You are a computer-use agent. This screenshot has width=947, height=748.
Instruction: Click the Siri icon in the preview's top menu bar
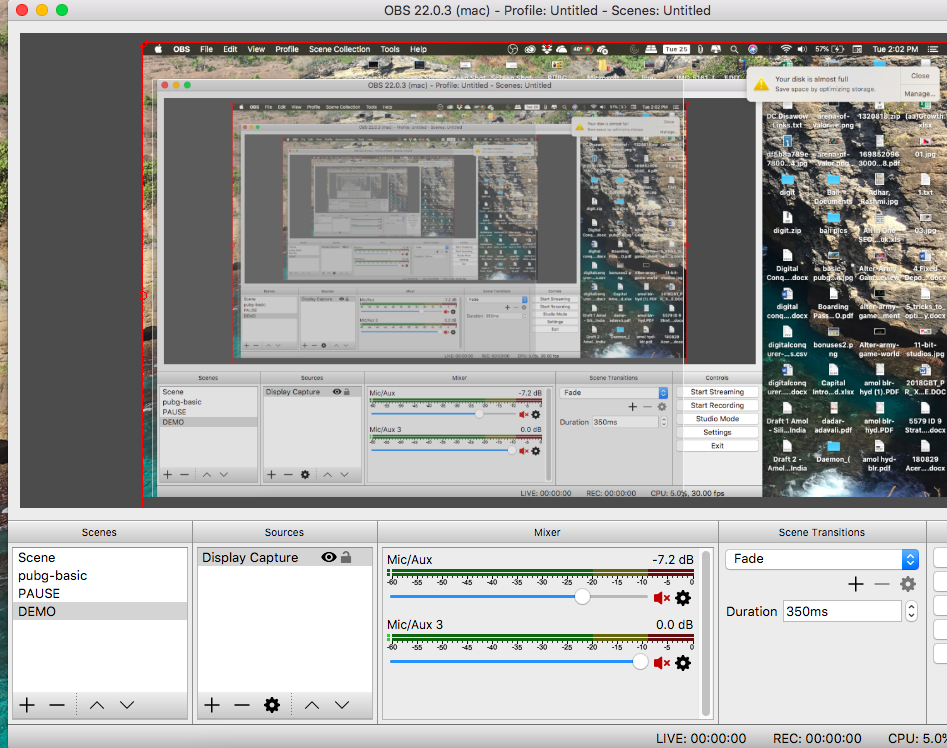click(x=753, y=50)
